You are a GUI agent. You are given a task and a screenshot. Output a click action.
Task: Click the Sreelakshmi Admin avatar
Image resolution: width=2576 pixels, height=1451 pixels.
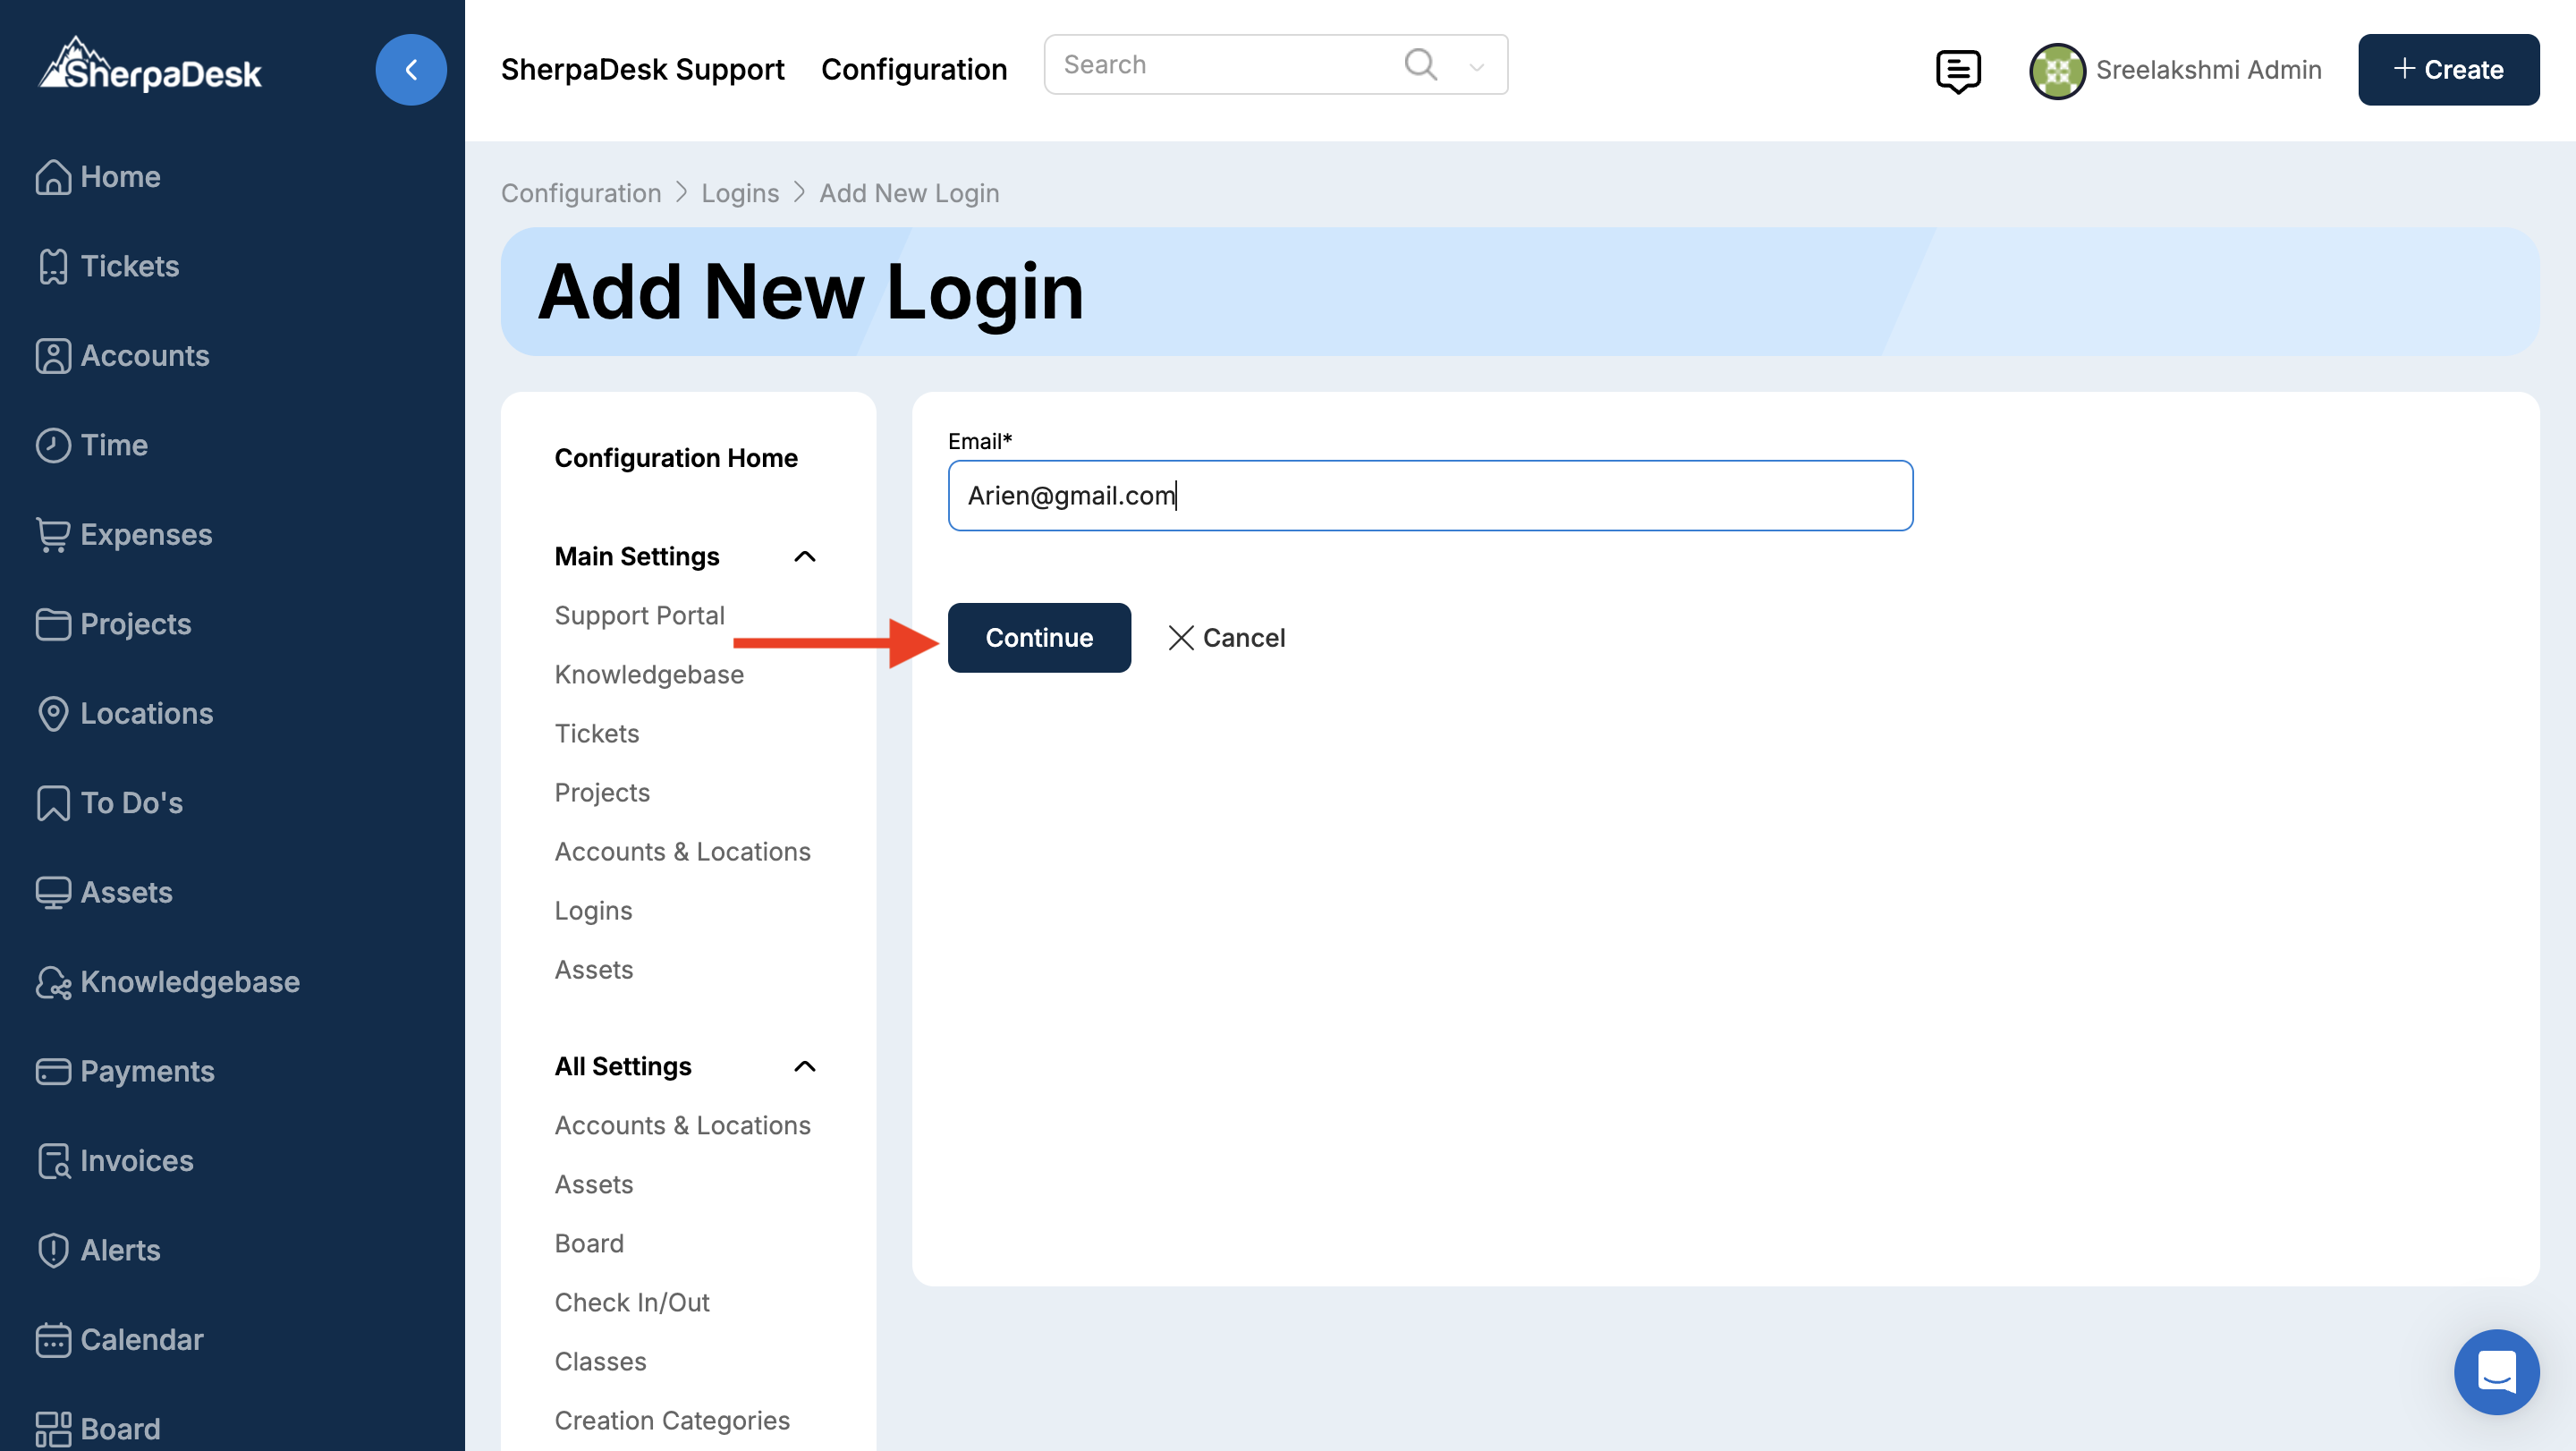(2056, 70)
